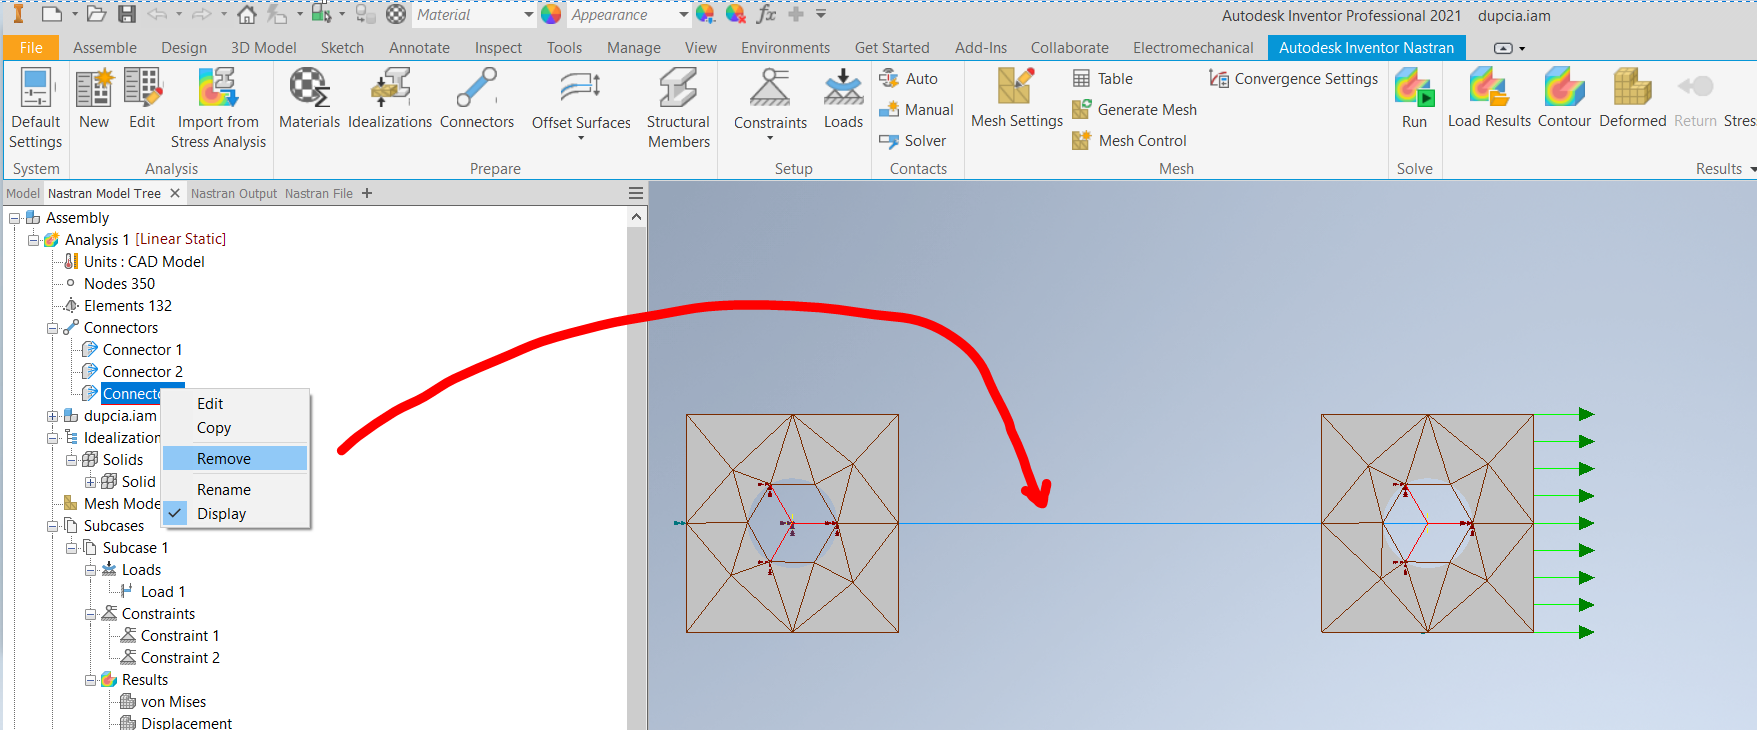Open the Materials tool

click(x=309, y=99)
